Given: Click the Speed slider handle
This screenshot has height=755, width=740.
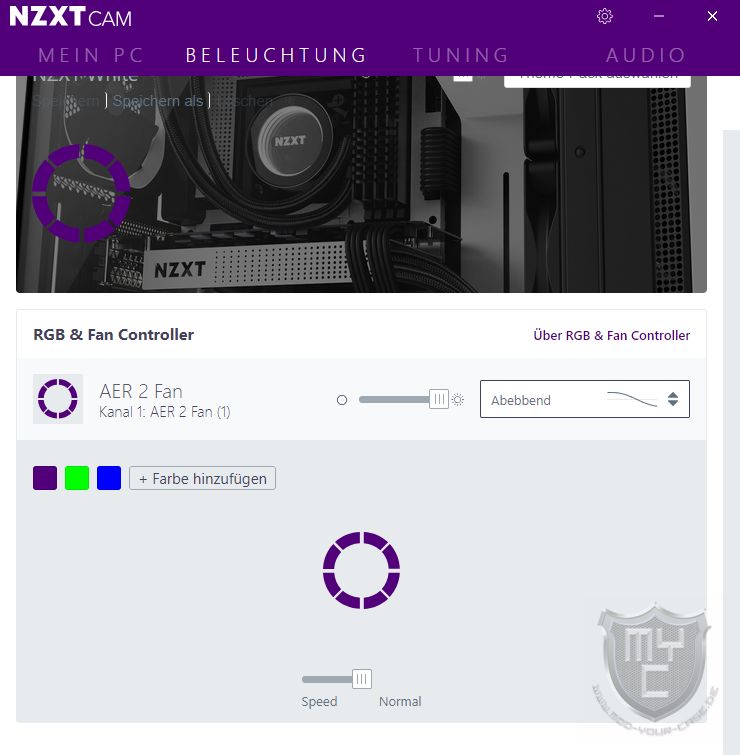Looking at the screenshot, I should pos(362,679).
